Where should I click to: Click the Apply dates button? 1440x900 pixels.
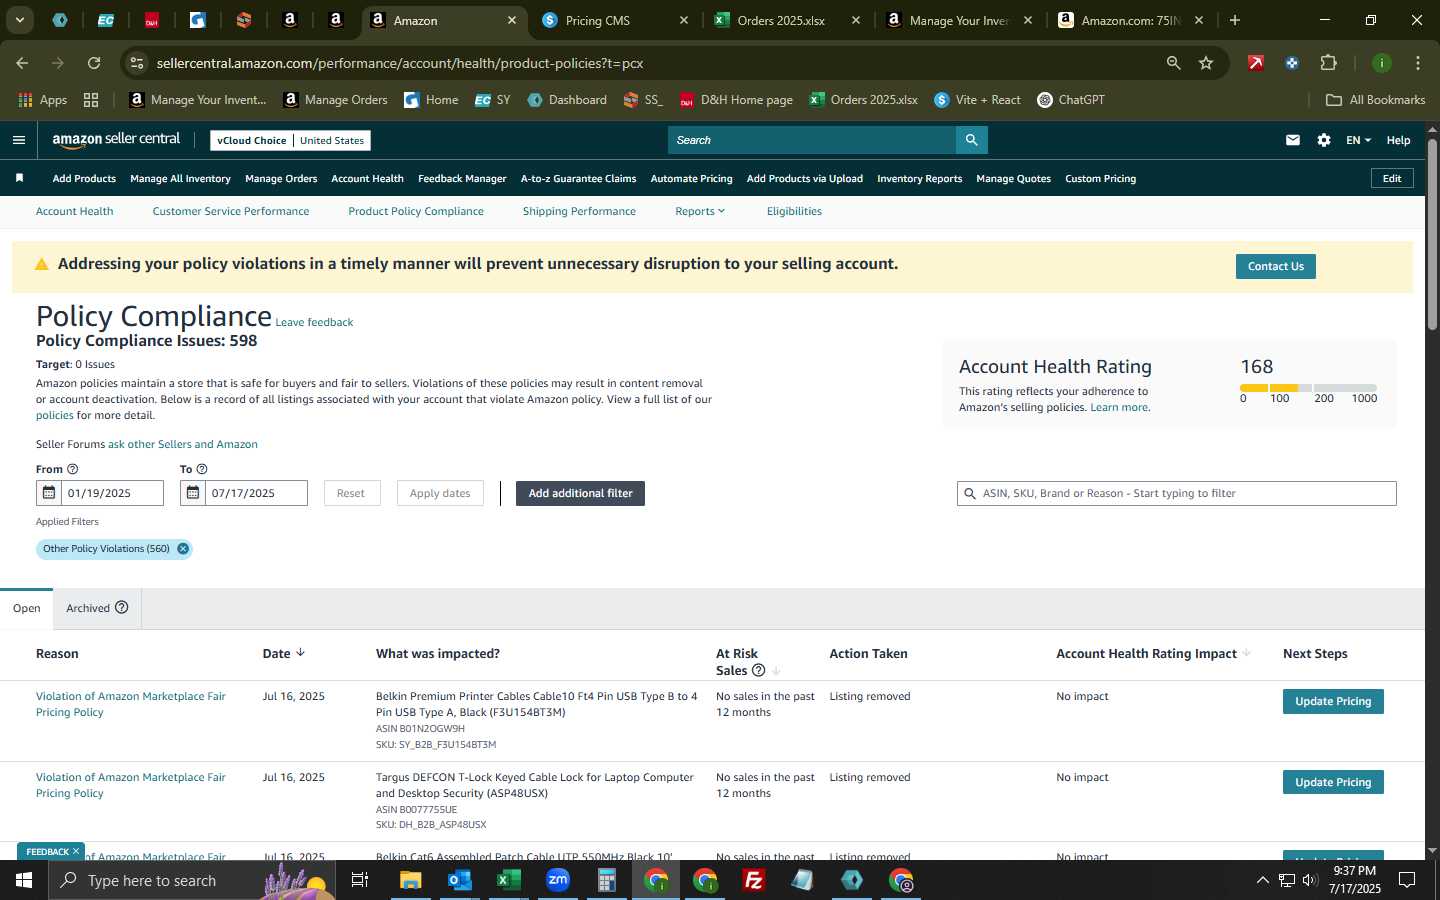[x=440, y=493]
